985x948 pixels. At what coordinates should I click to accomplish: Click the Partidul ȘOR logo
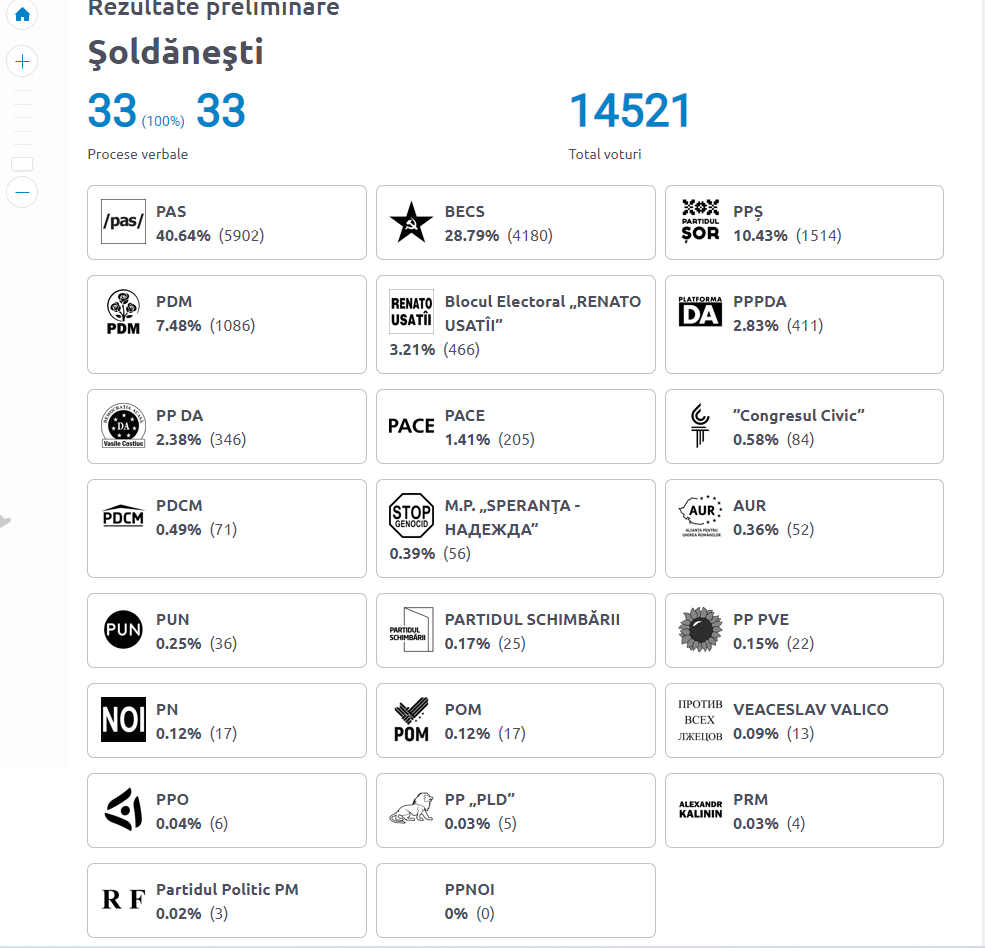[x=700, y=221]
